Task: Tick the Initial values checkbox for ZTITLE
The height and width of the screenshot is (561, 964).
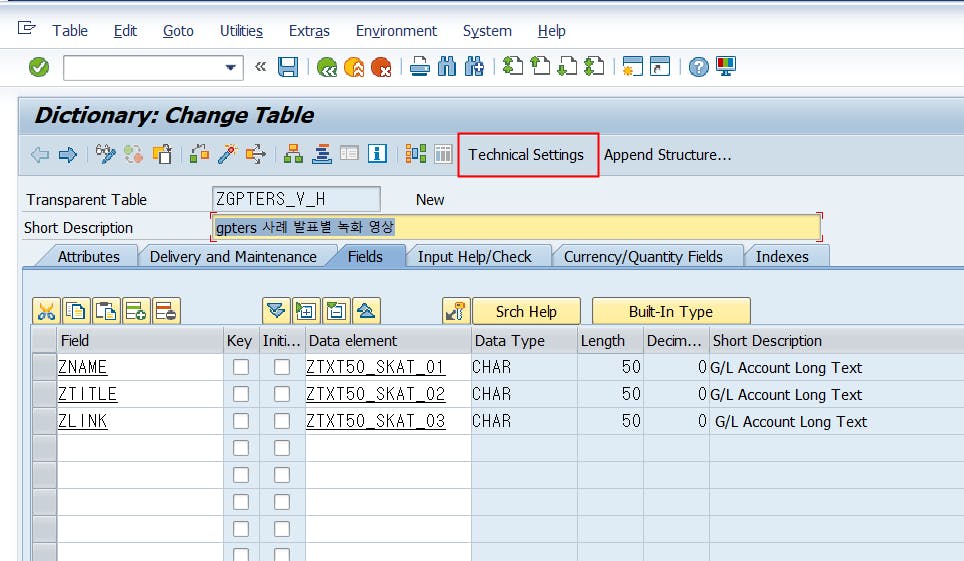Action: click(282, 394)
